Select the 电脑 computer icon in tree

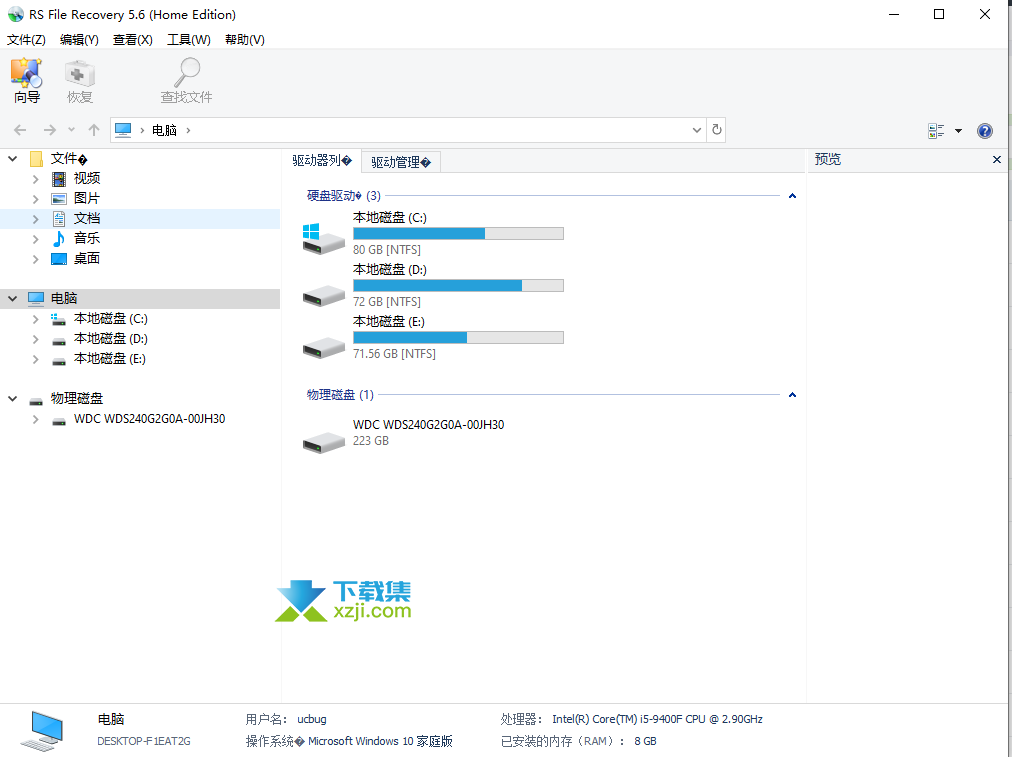coord(36,298)
